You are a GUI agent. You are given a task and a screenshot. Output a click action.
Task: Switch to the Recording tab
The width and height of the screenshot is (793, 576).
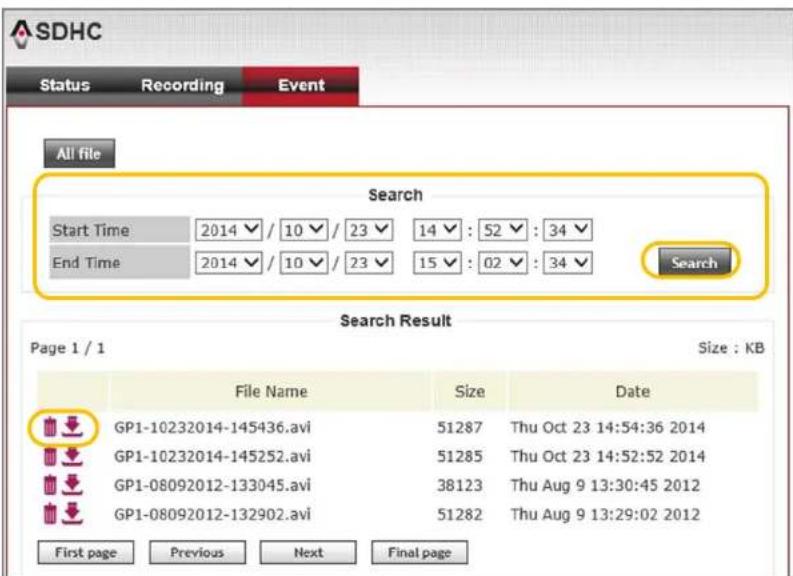(182, 85)
